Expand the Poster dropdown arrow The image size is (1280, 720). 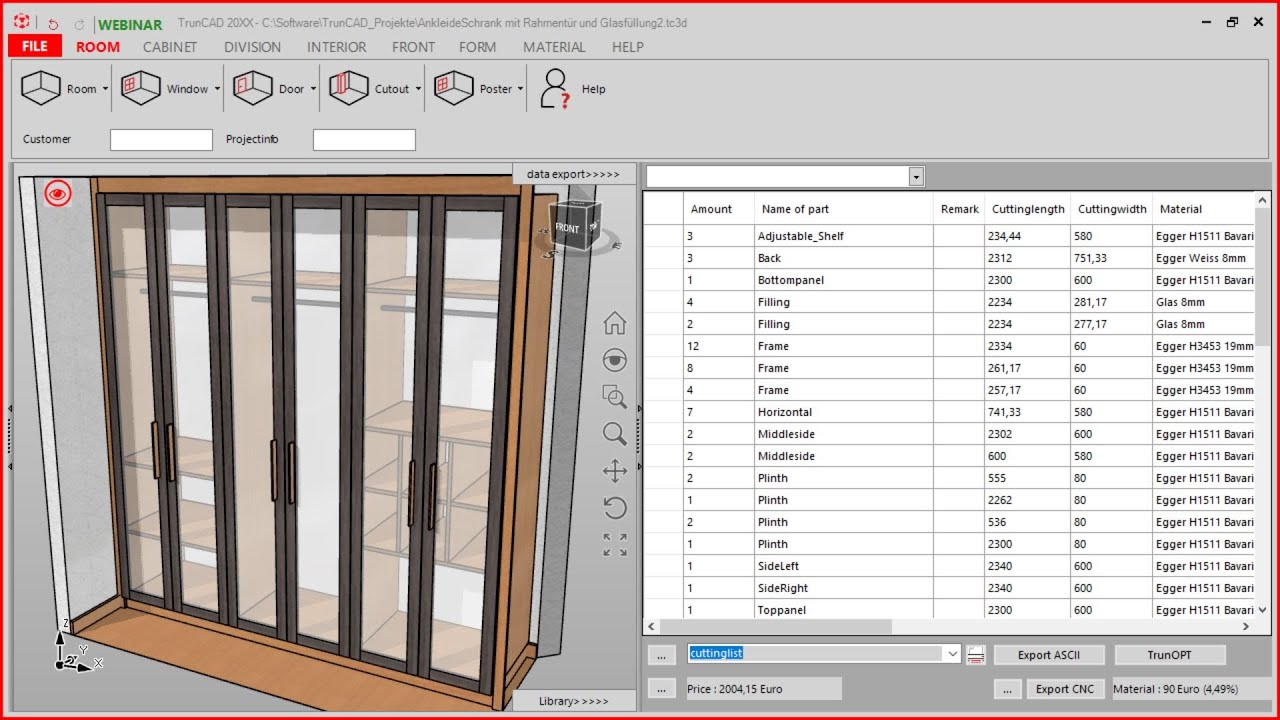pyautogui.click(x=521, y=89)
